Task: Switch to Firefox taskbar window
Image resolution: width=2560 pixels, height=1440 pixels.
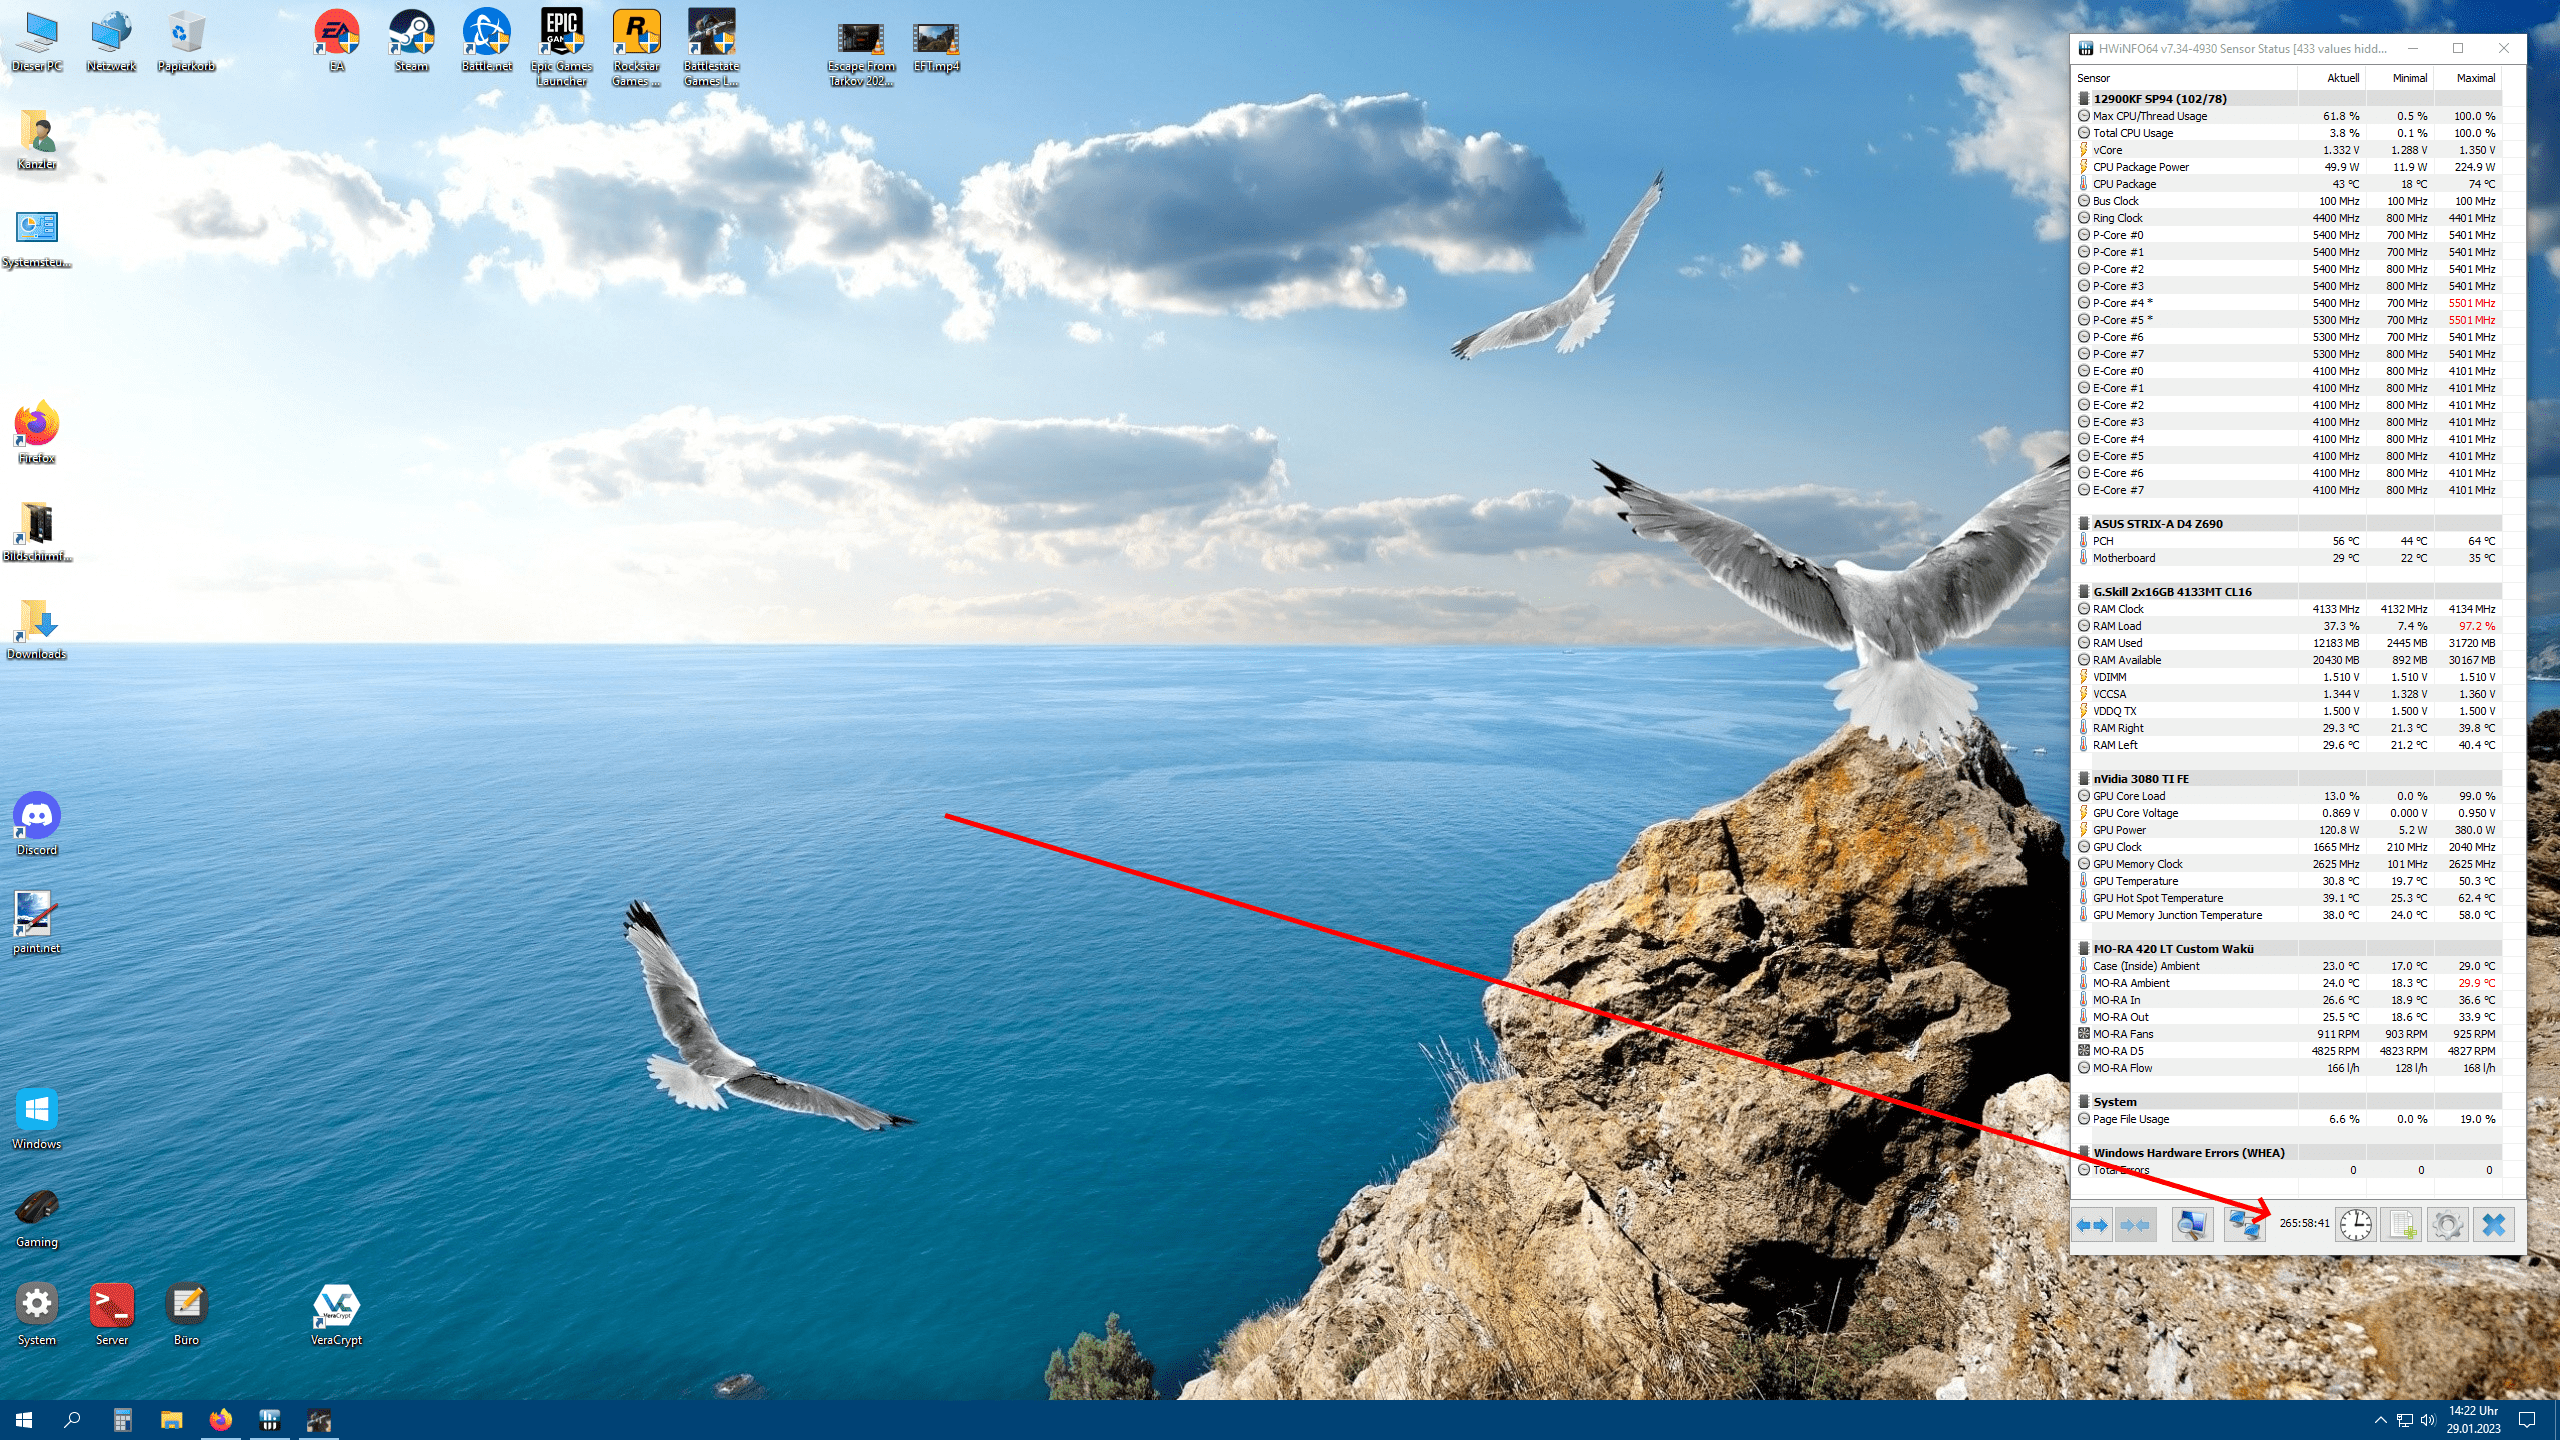Action: (x=220, y=1420)
